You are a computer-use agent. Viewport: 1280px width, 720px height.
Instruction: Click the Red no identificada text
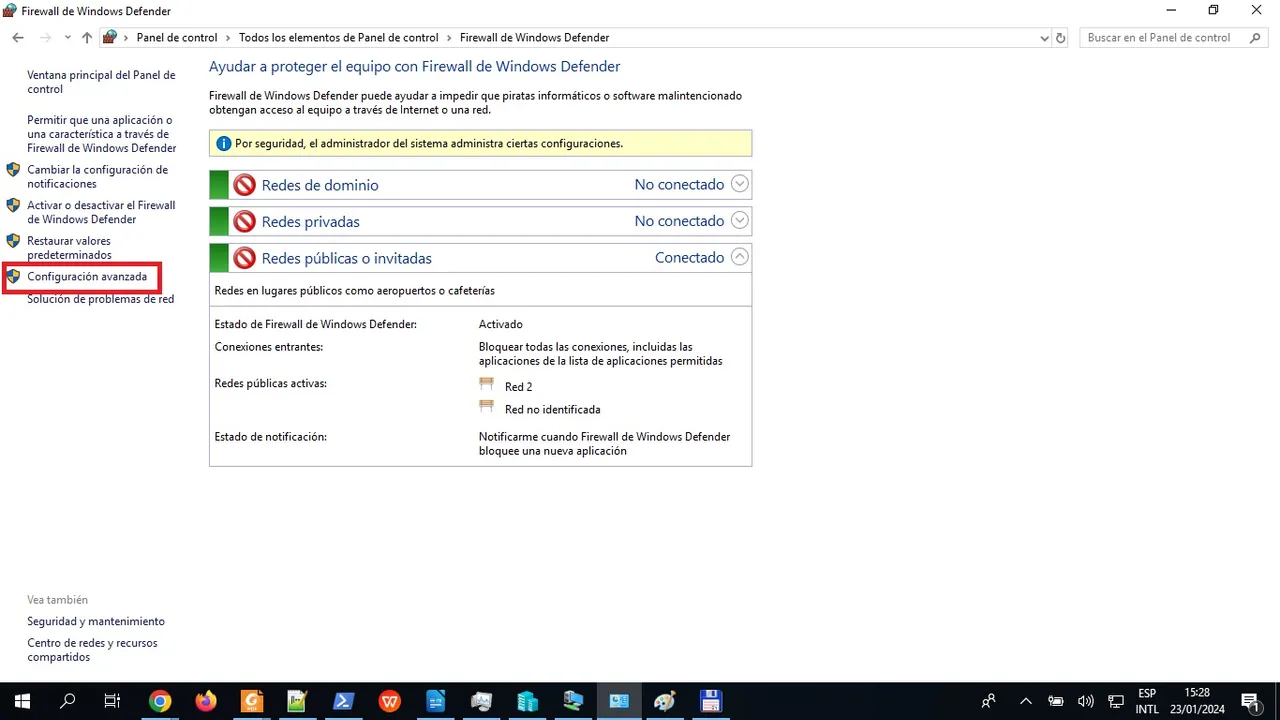(x=553, y=409)
